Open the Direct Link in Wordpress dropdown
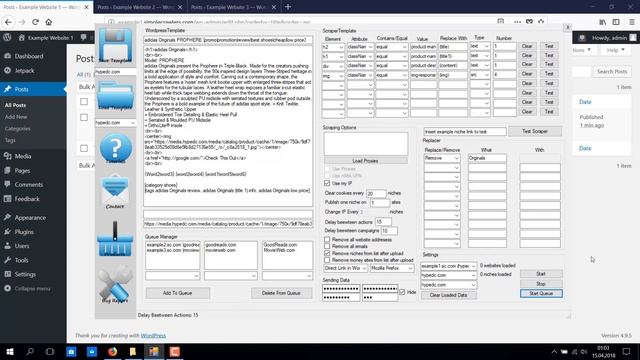This screenshot has width=640, height=360. 345,268
